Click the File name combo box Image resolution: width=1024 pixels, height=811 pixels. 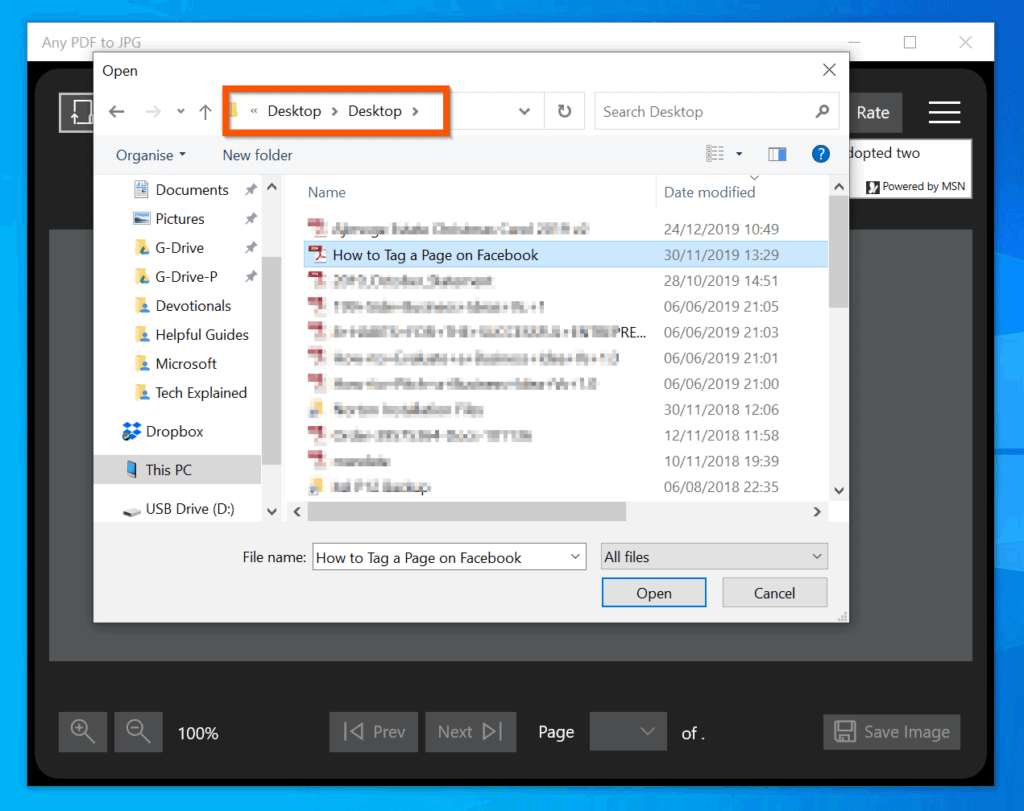(x=449, y=557)
